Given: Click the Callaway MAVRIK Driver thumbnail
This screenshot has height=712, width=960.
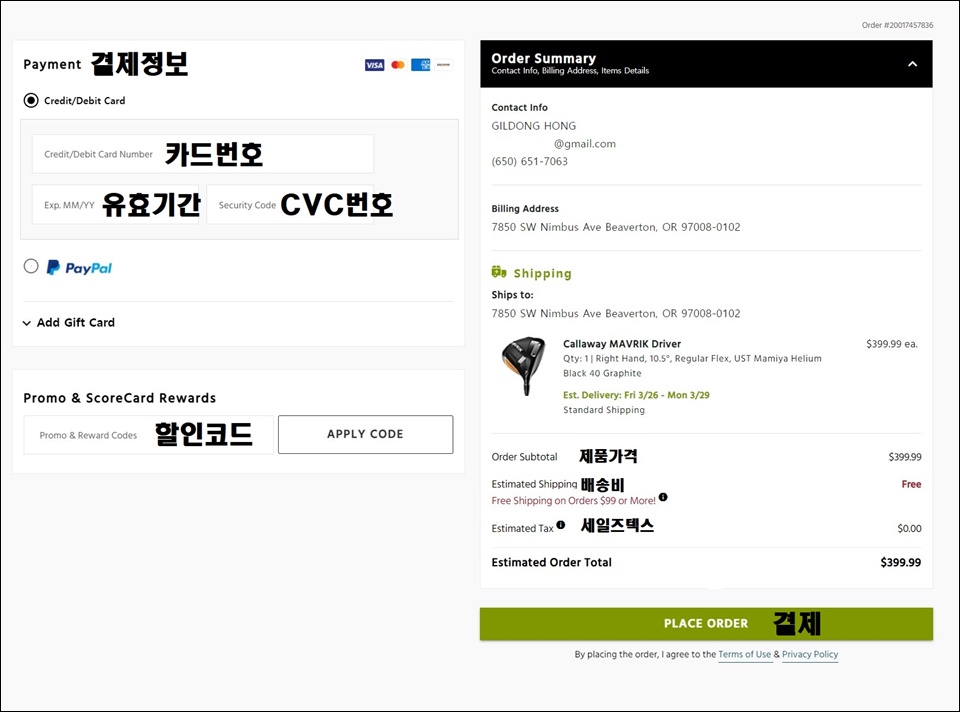Looking at the screenshot, I should (523, 365).
